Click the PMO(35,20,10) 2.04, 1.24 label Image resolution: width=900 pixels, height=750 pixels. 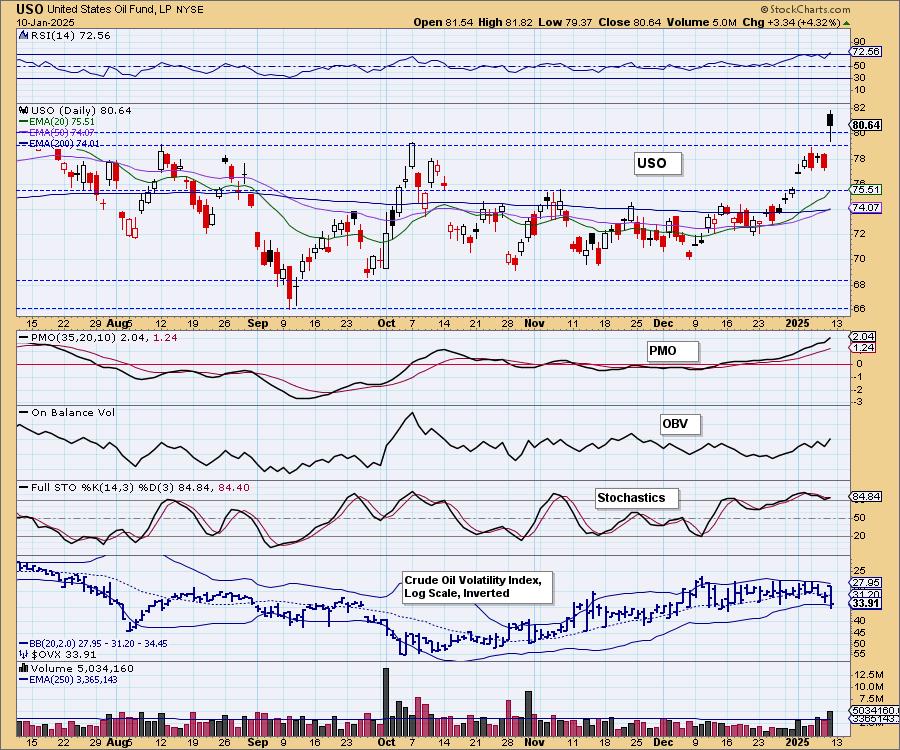(98, 337)
